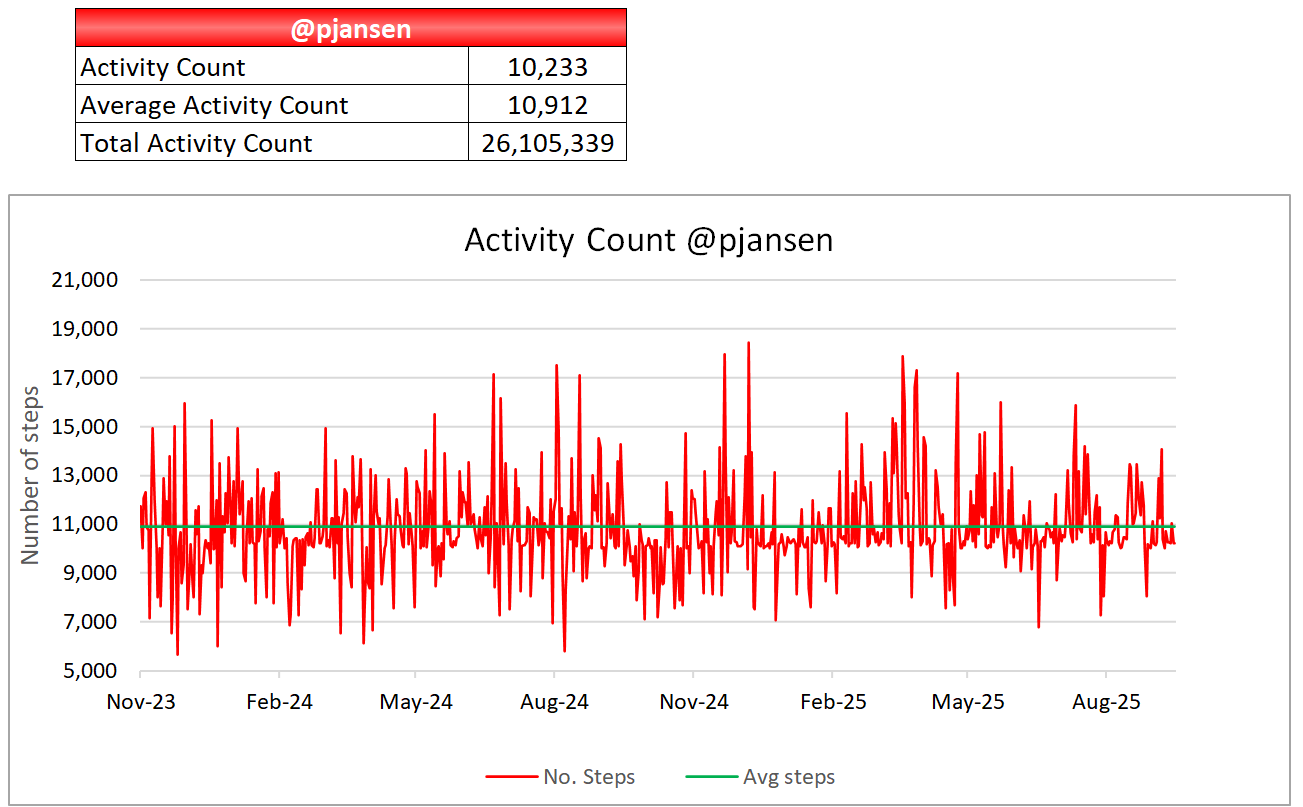Click the Aug-25 x-axis label
The width and height of the screenshot is (1303, 807).
(x=1105, y=702)
